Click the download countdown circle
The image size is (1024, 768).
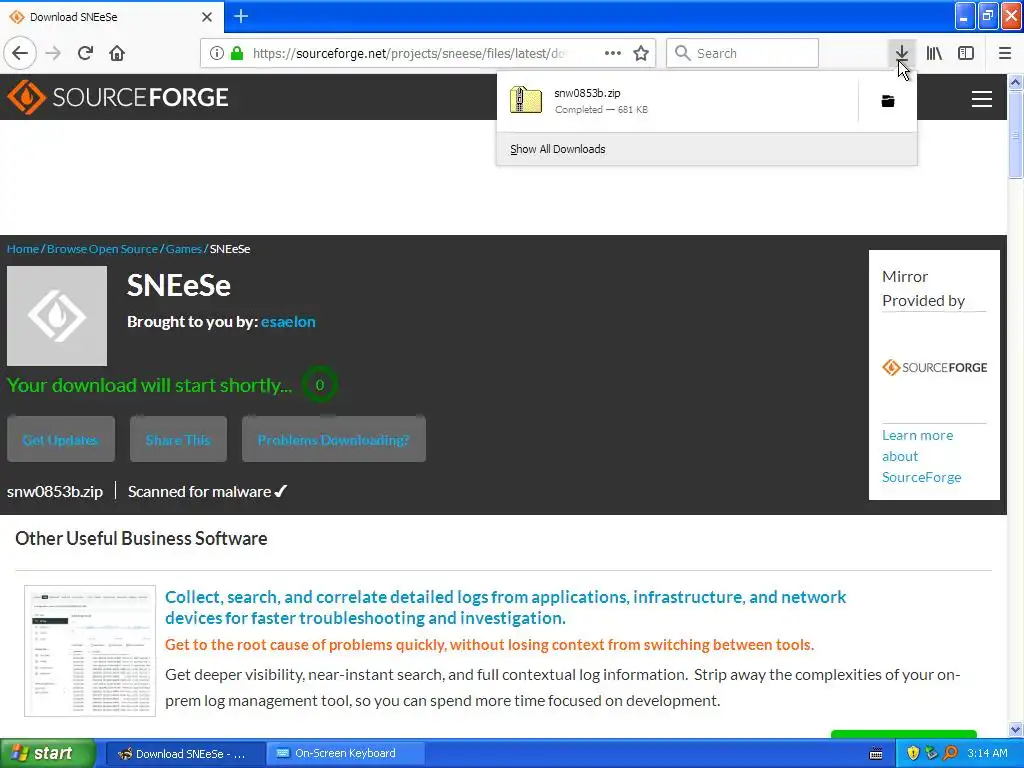pos(319,385)
